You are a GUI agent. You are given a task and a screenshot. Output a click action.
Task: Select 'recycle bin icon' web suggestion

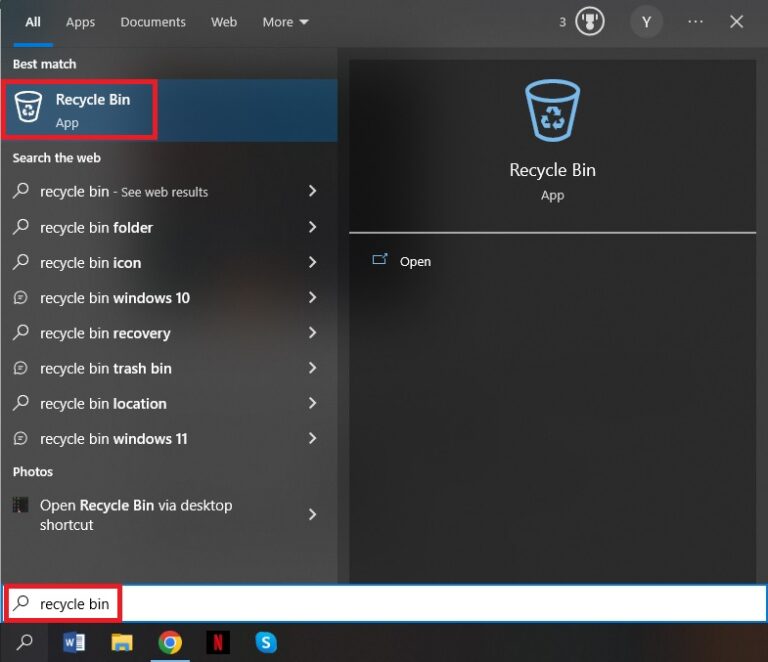pyautogui.click(x=90, y=263)
